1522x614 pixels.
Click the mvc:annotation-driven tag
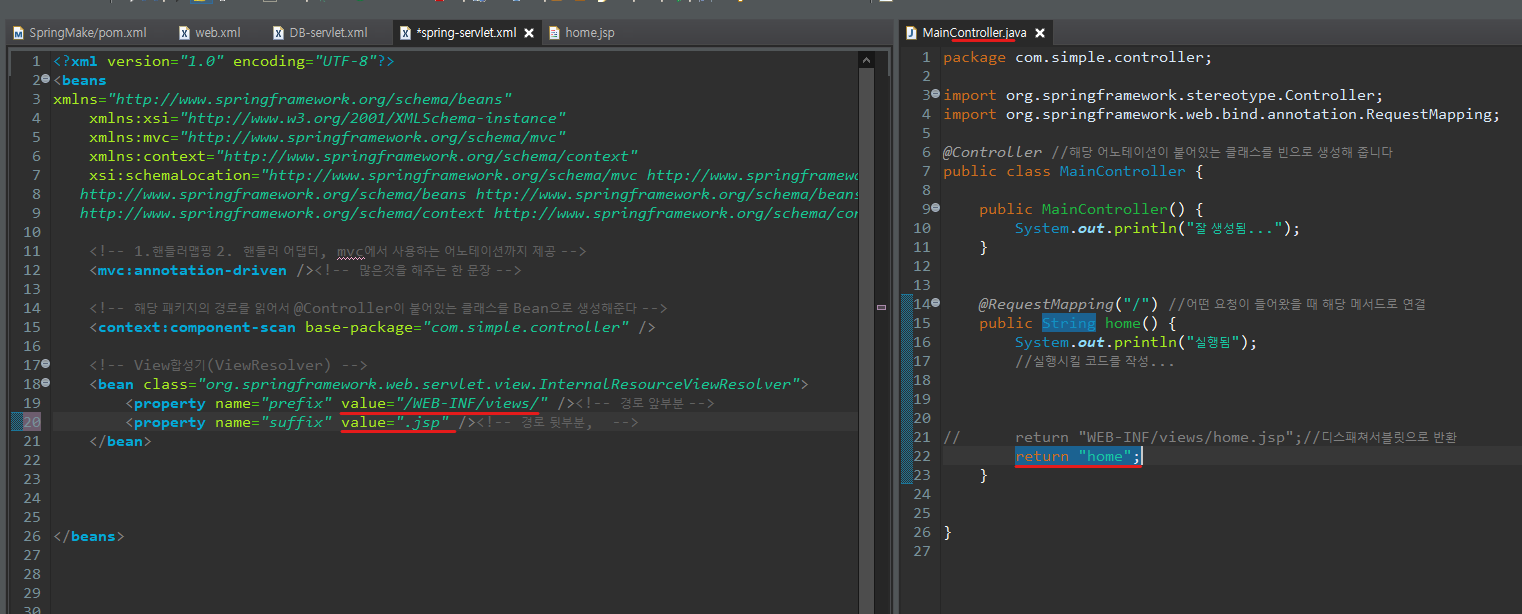[x=202, y=270]
